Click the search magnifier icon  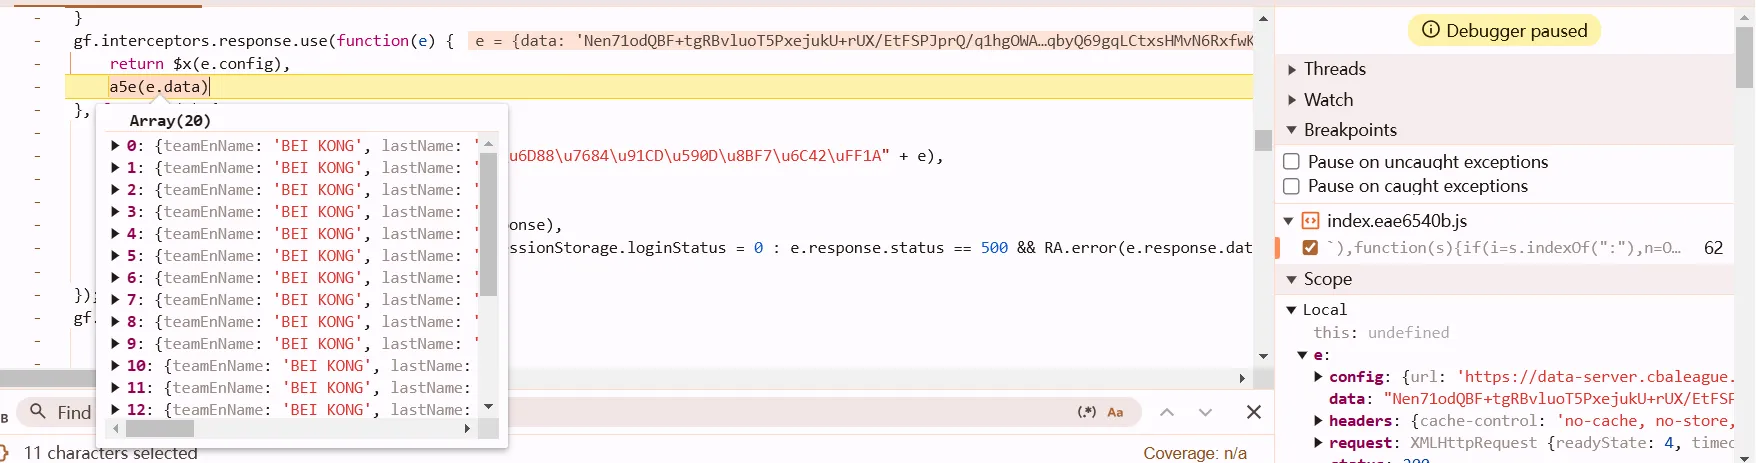pos(38,411)
